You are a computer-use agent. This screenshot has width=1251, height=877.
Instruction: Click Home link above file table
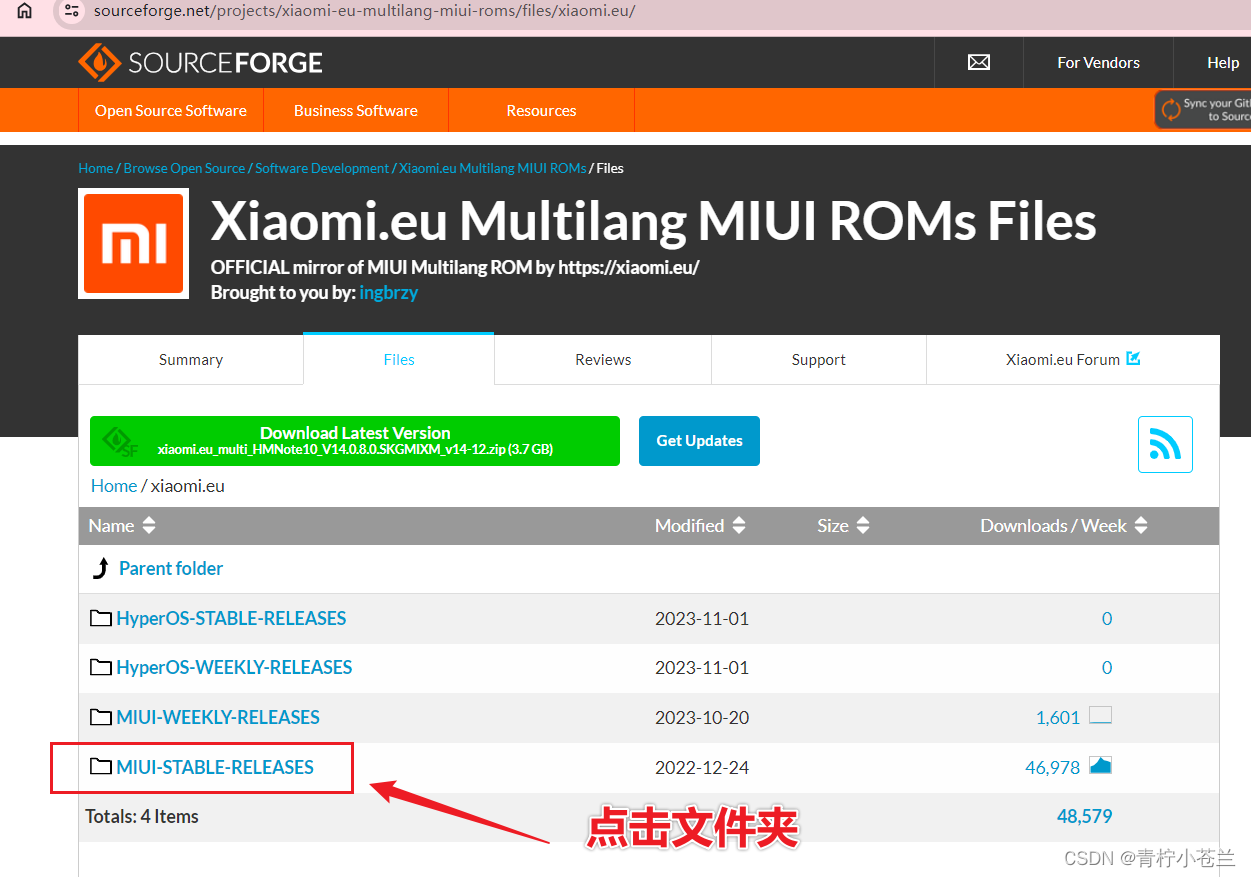pos(114,486)
